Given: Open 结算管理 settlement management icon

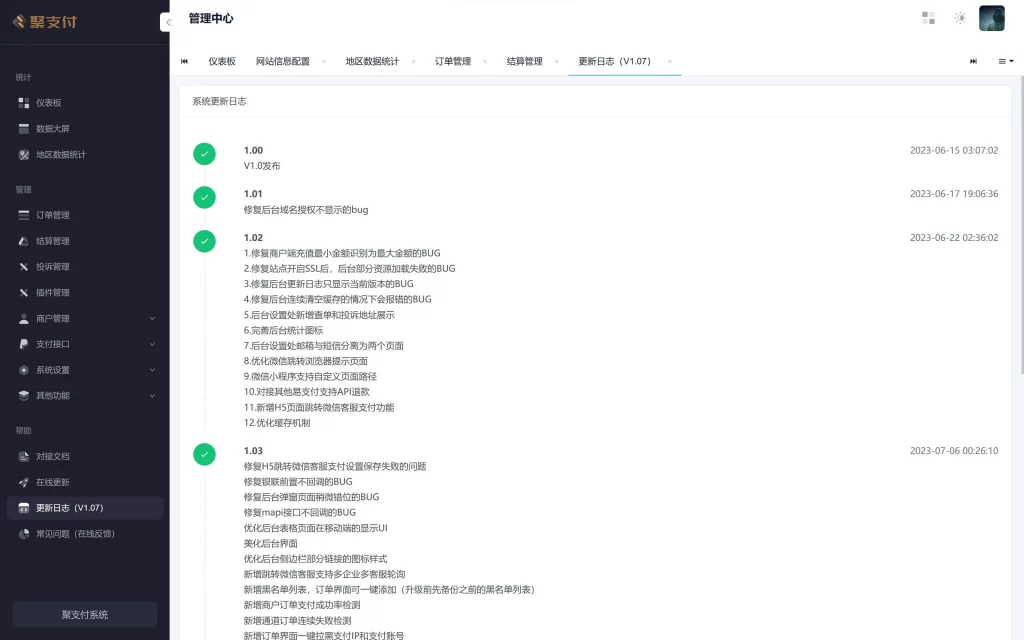Looking at the screenshot, I should [22, 240].
